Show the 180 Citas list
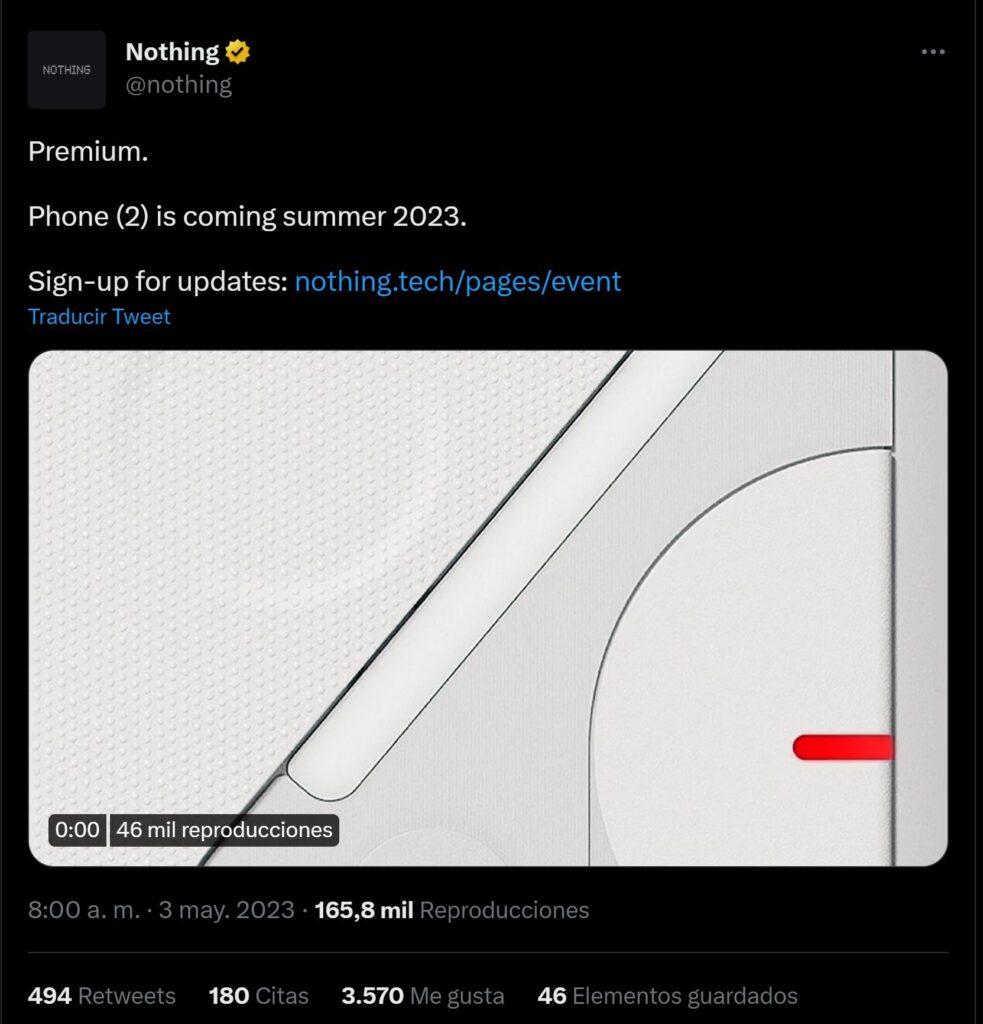This screenshot has height=1024, width=983. tap(258, 996)
